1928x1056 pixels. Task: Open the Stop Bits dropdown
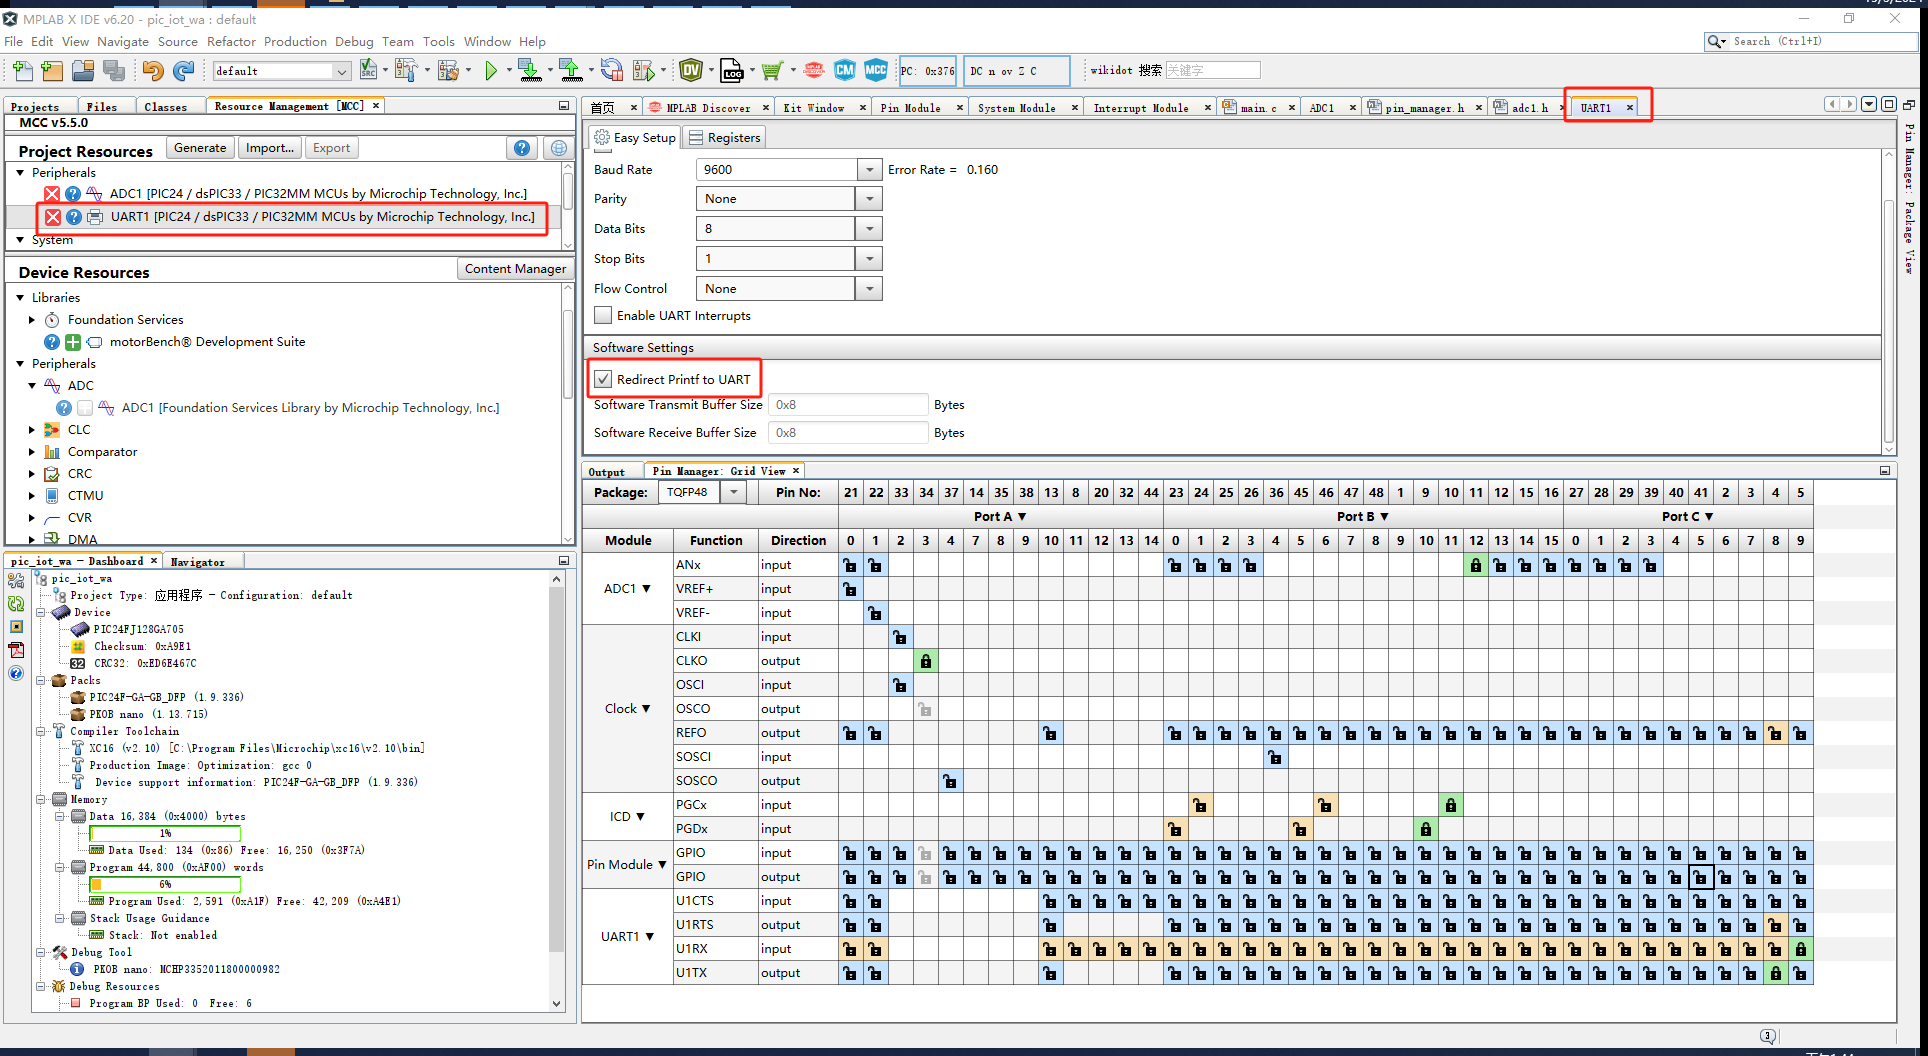point(870,259)
